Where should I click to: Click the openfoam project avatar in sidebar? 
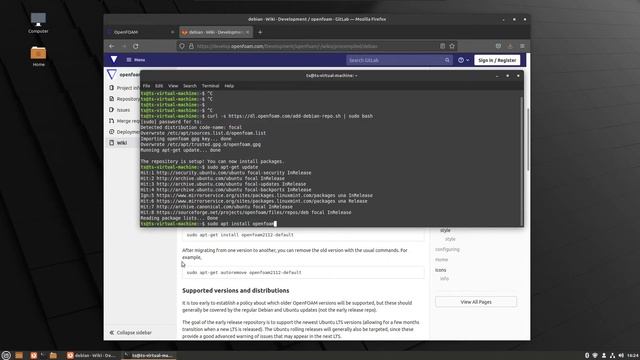(x=112, y=74)
